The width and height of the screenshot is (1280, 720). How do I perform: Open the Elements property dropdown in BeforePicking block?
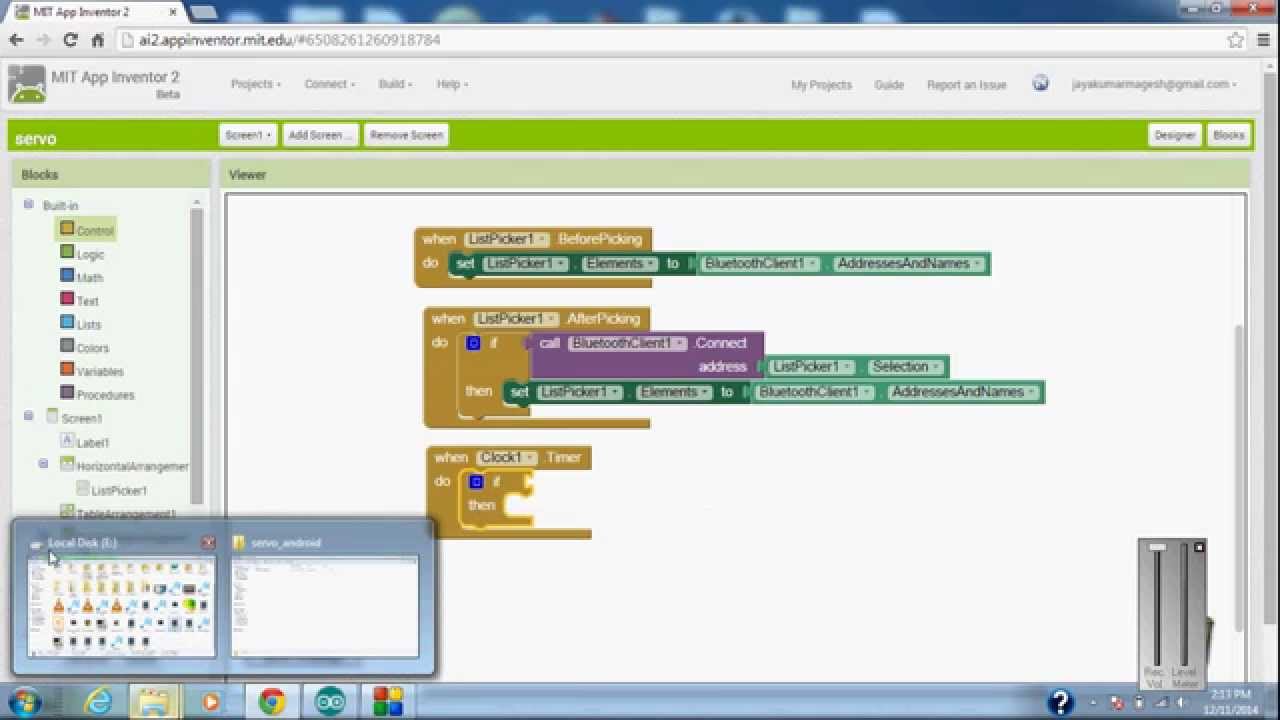tap(621, 264)
